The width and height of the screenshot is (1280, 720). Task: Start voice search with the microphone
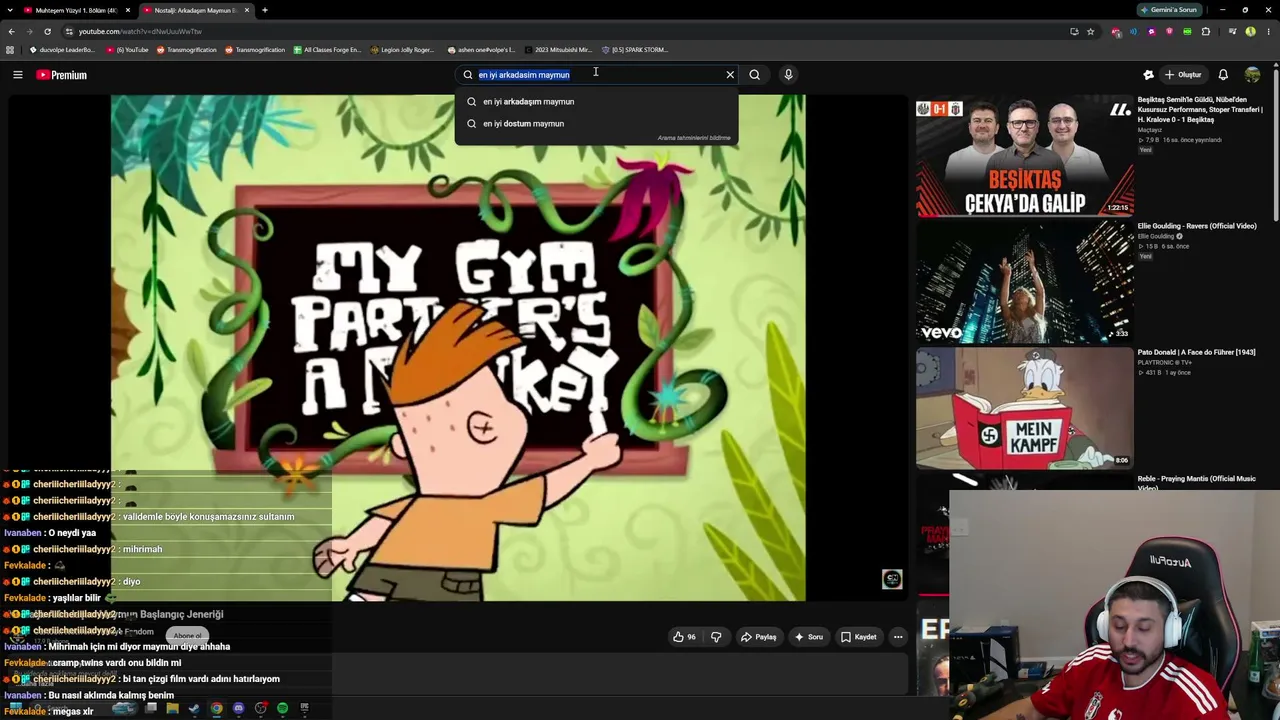pos(788,75)
